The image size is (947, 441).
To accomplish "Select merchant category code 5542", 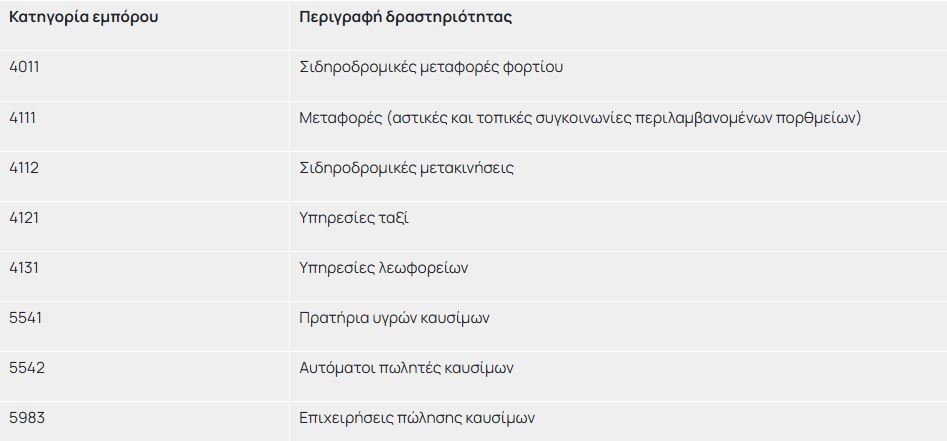I will pyautogui.click(x=26, y=367).
